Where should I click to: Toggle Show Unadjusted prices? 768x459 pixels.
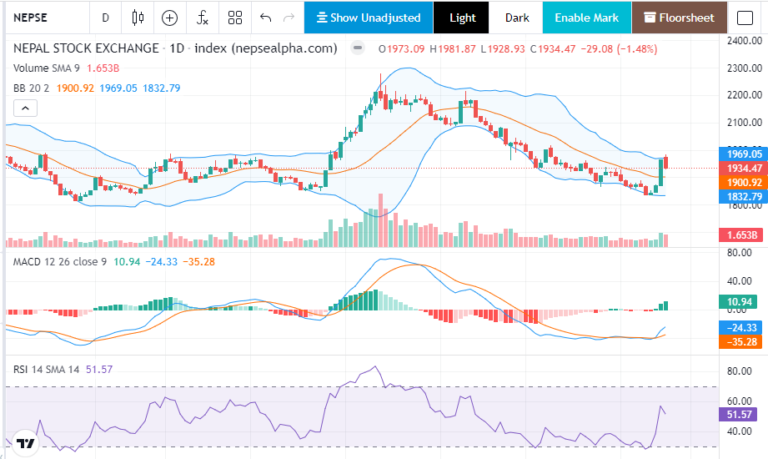tap(369, 18)
